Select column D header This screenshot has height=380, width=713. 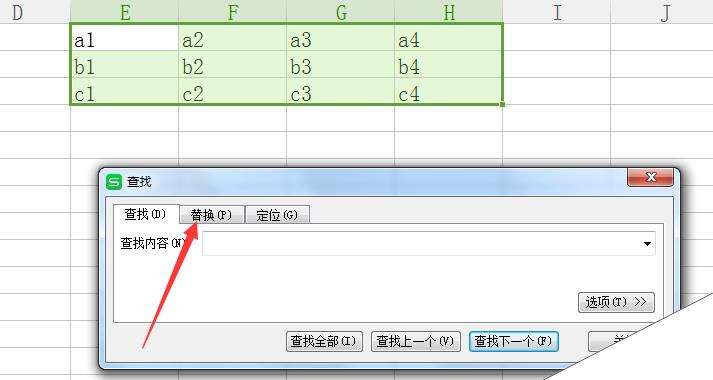point(35,11)
